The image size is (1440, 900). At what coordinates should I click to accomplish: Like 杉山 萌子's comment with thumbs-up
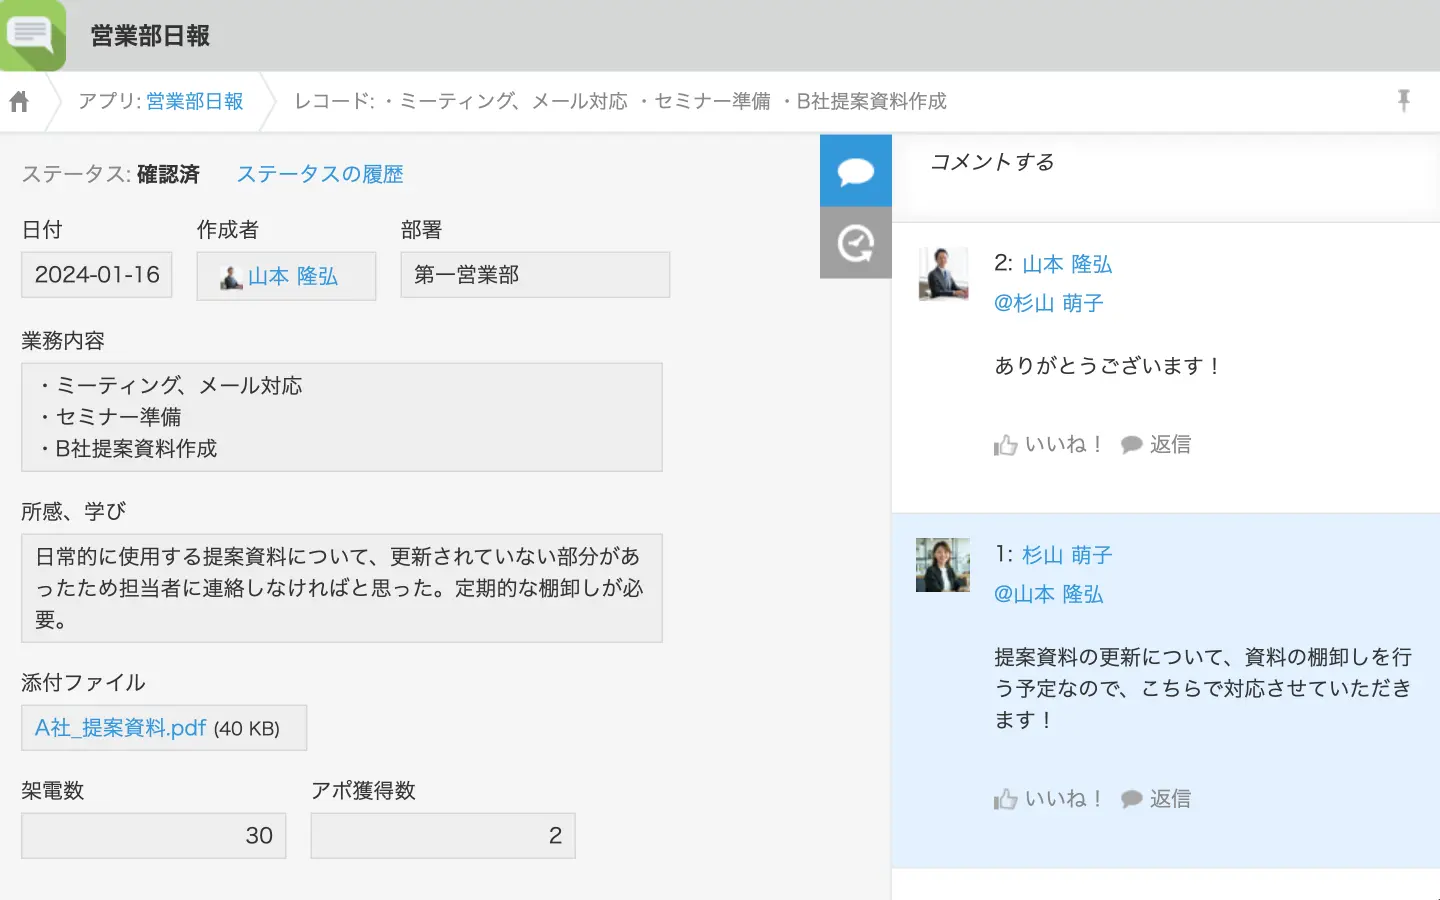click(1048, 799)
